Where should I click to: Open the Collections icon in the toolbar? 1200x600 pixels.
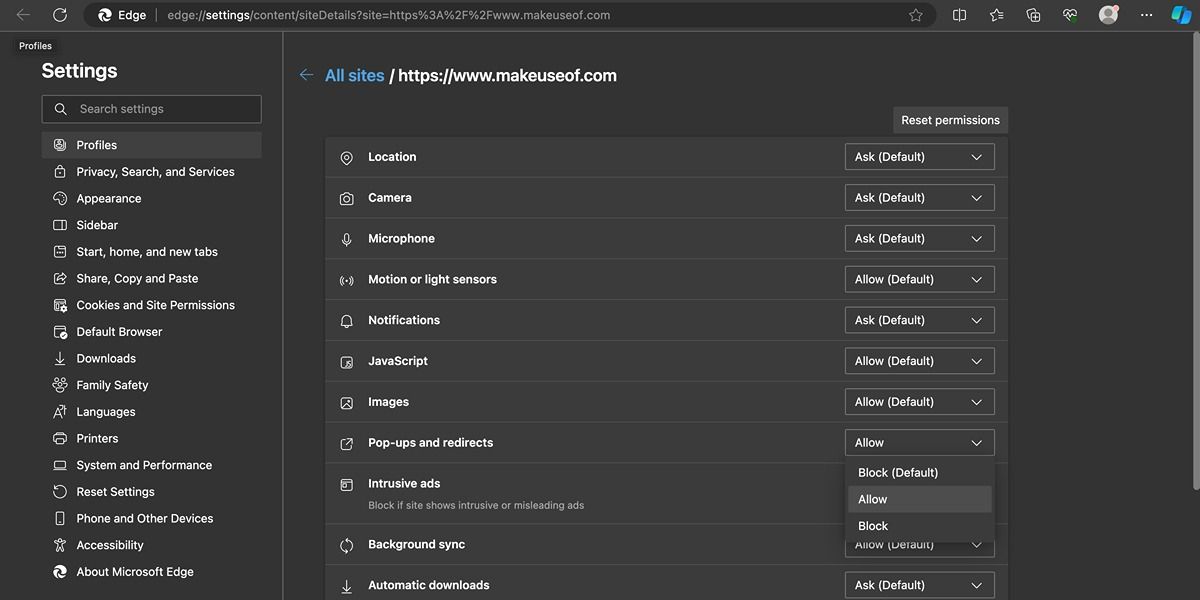1033,15
